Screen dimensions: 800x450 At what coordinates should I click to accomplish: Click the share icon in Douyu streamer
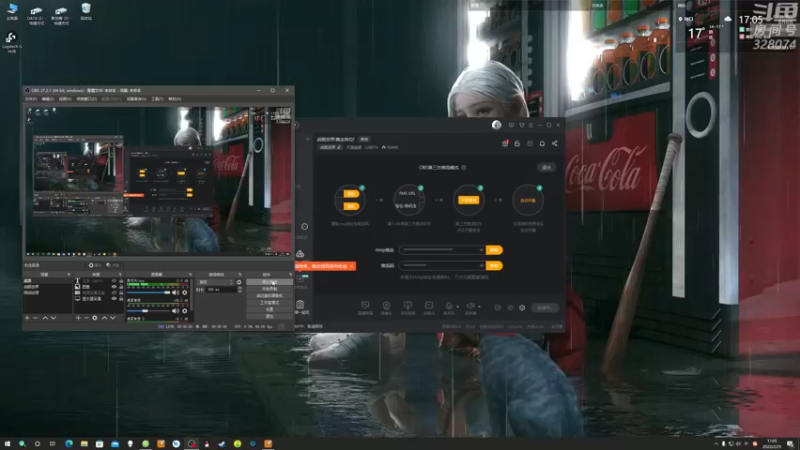coord(555,143)
